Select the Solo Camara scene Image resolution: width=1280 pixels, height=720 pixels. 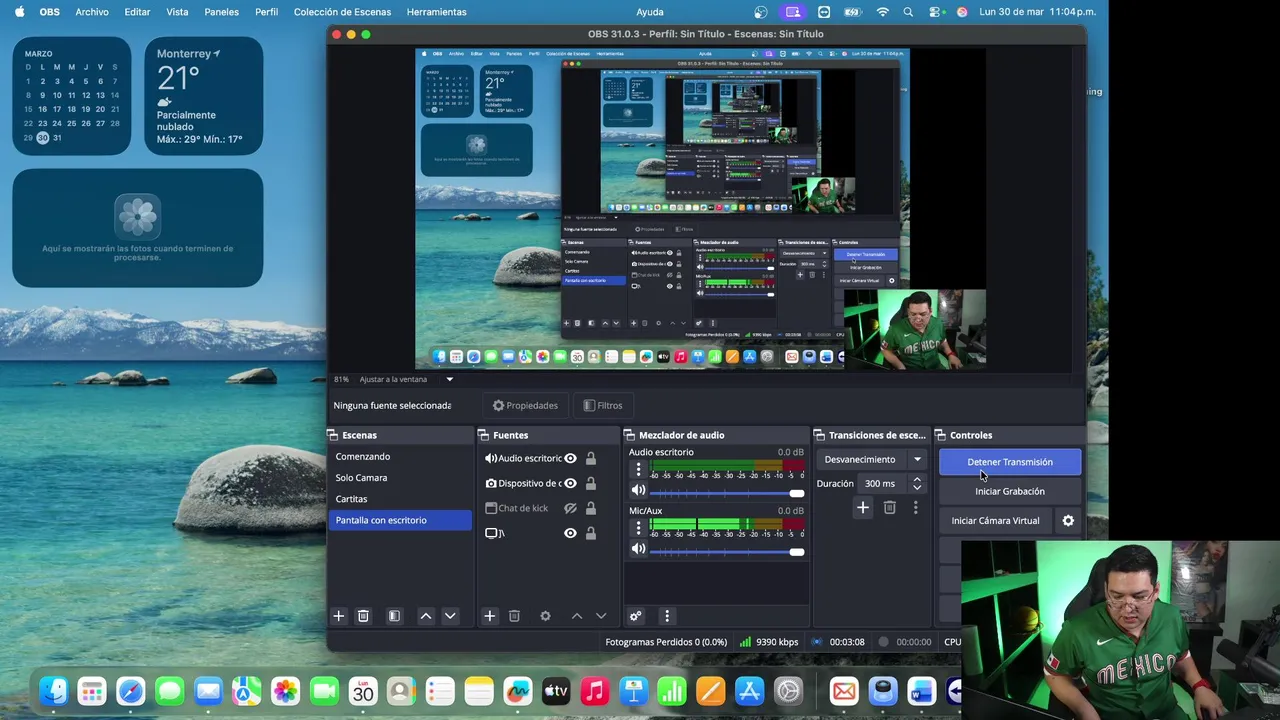pyautogui.click(x=400, y=478)
